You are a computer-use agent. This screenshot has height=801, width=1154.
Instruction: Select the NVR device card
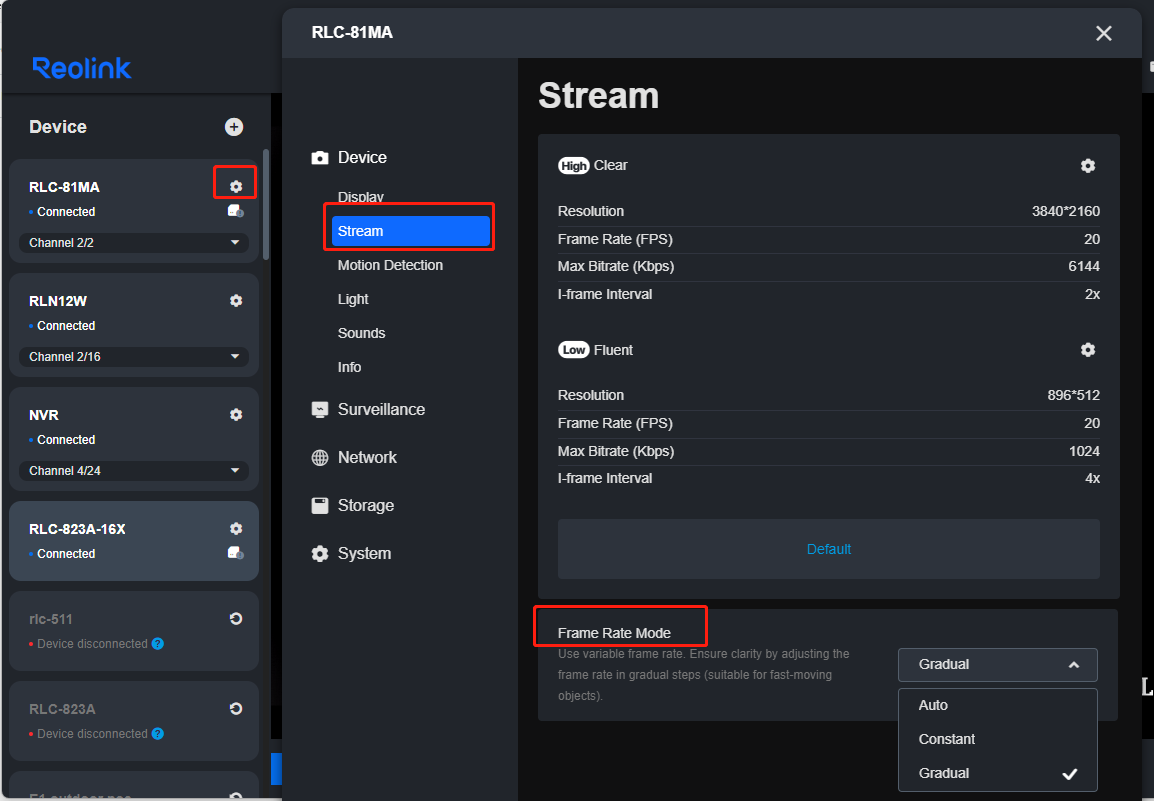(134, 440)
